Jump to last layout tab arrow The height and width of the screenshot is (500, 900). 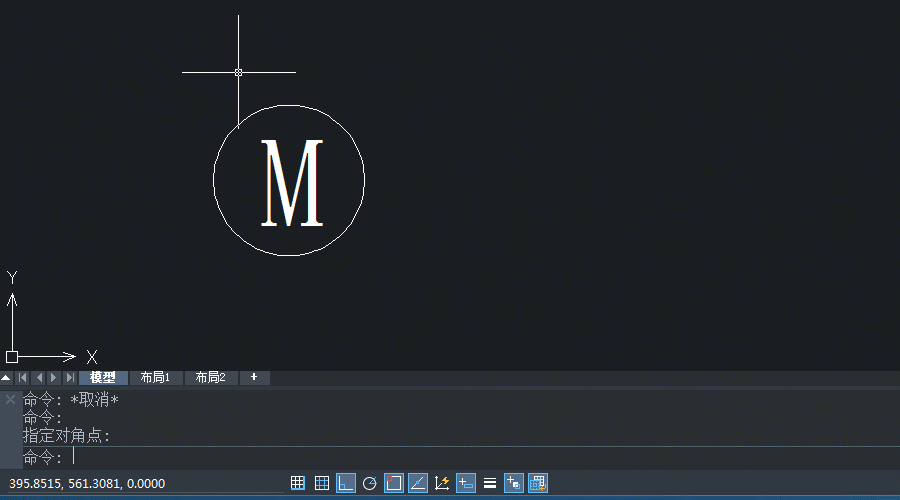[x=70, y=378]
